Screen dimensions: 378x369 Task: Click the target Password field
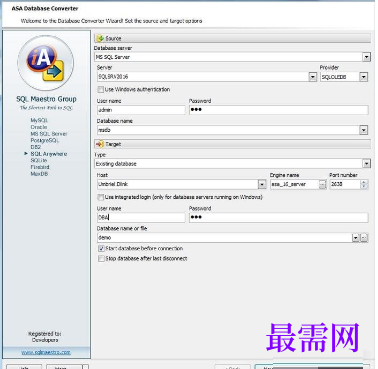click(278, 217)
